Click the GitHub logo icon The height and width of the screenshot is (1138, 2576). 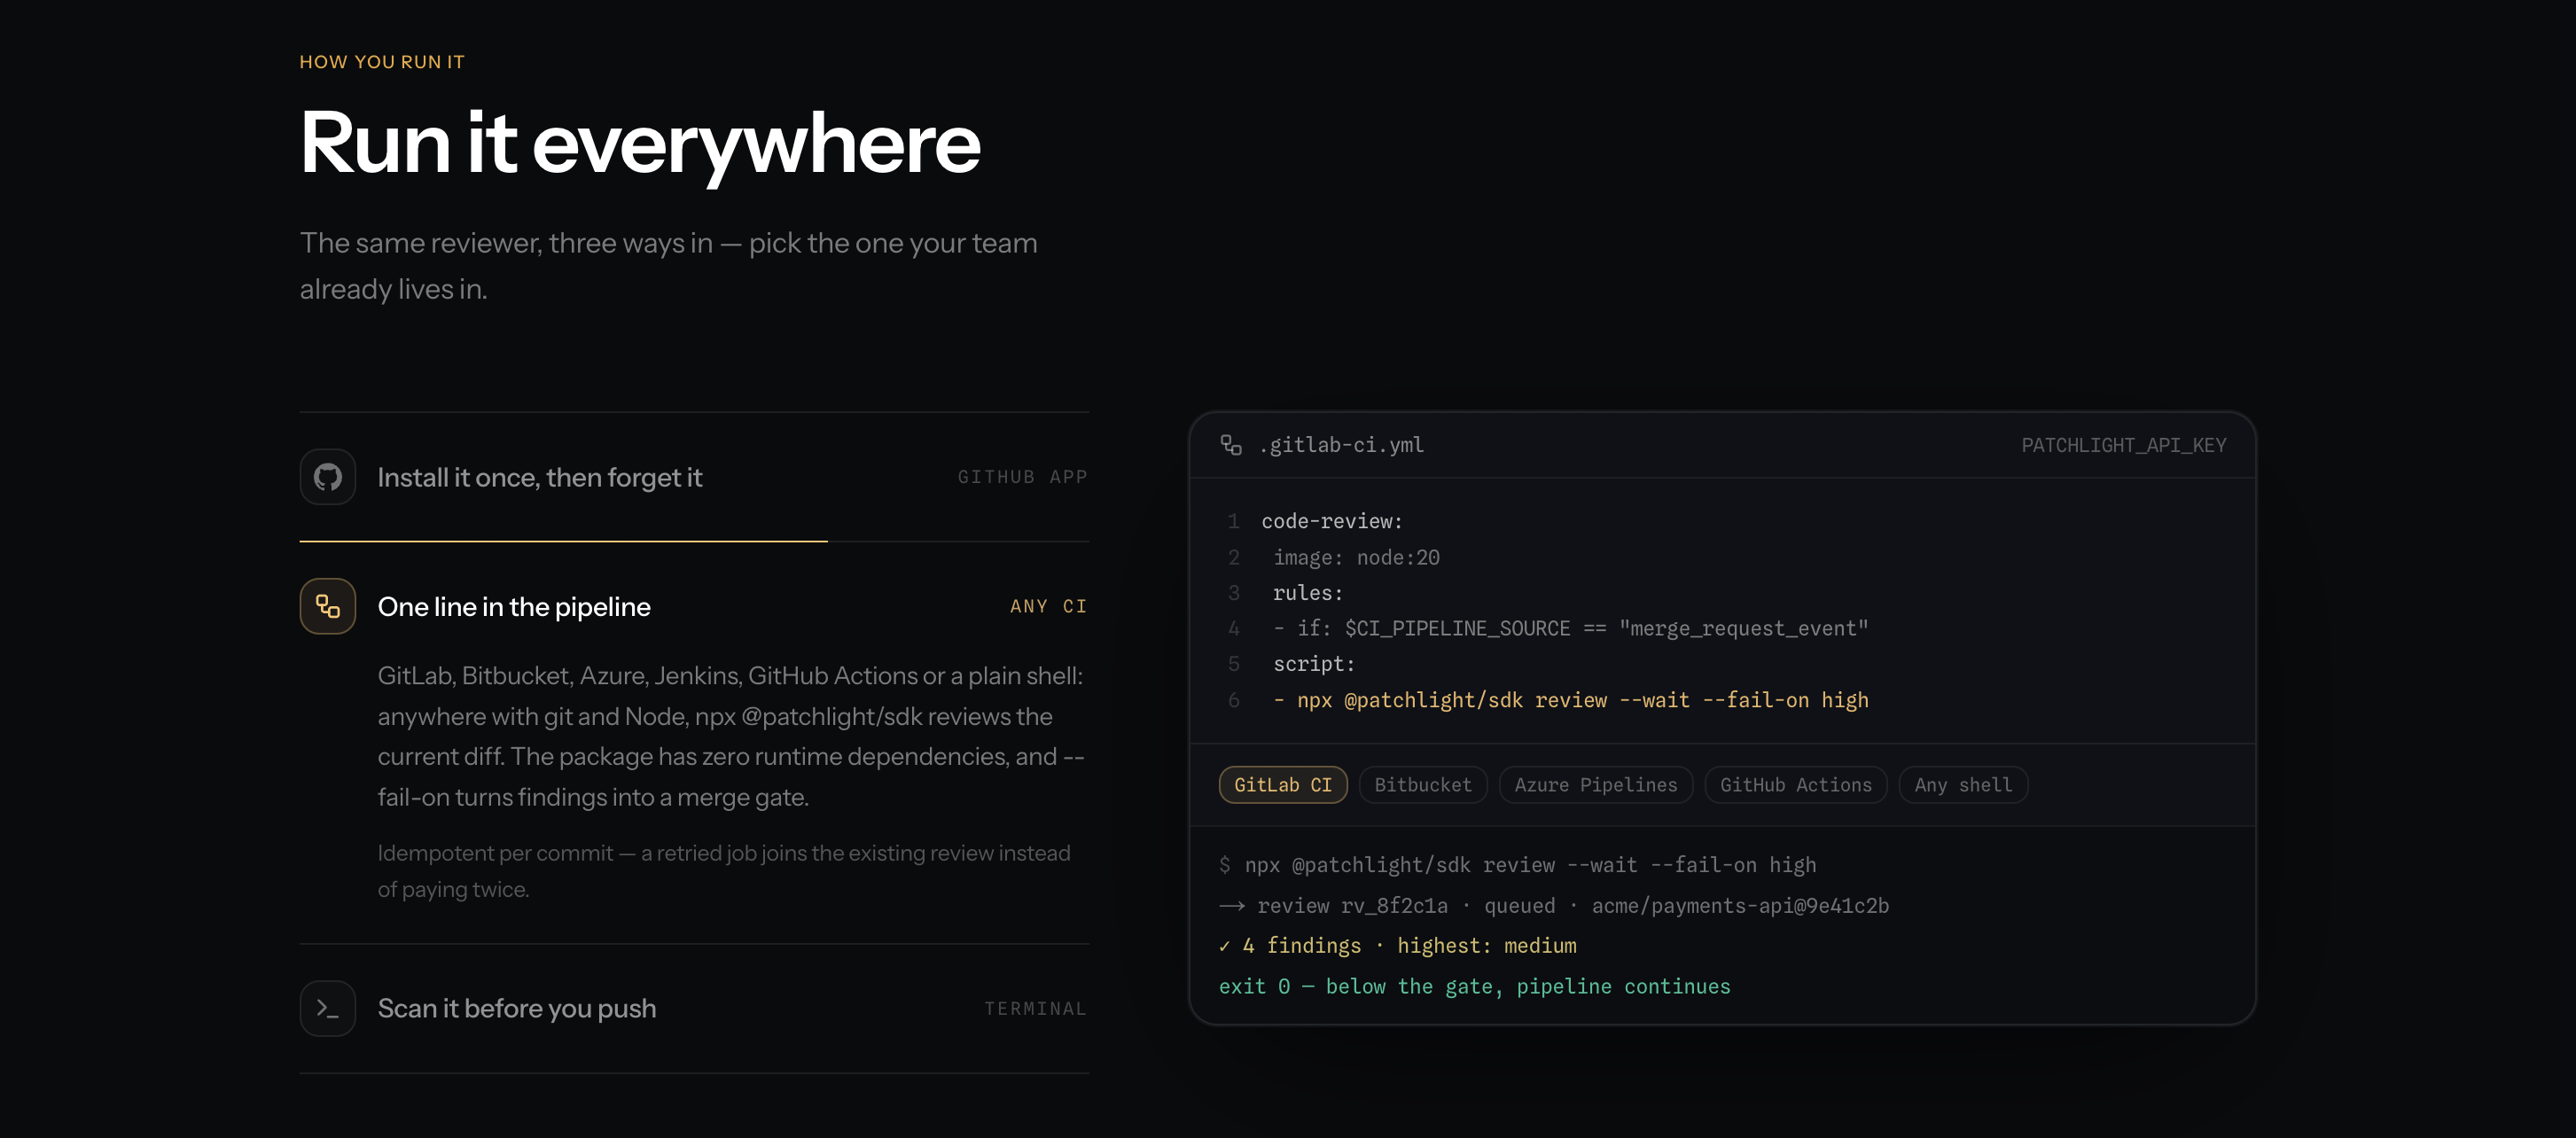[x=328, y=477]
